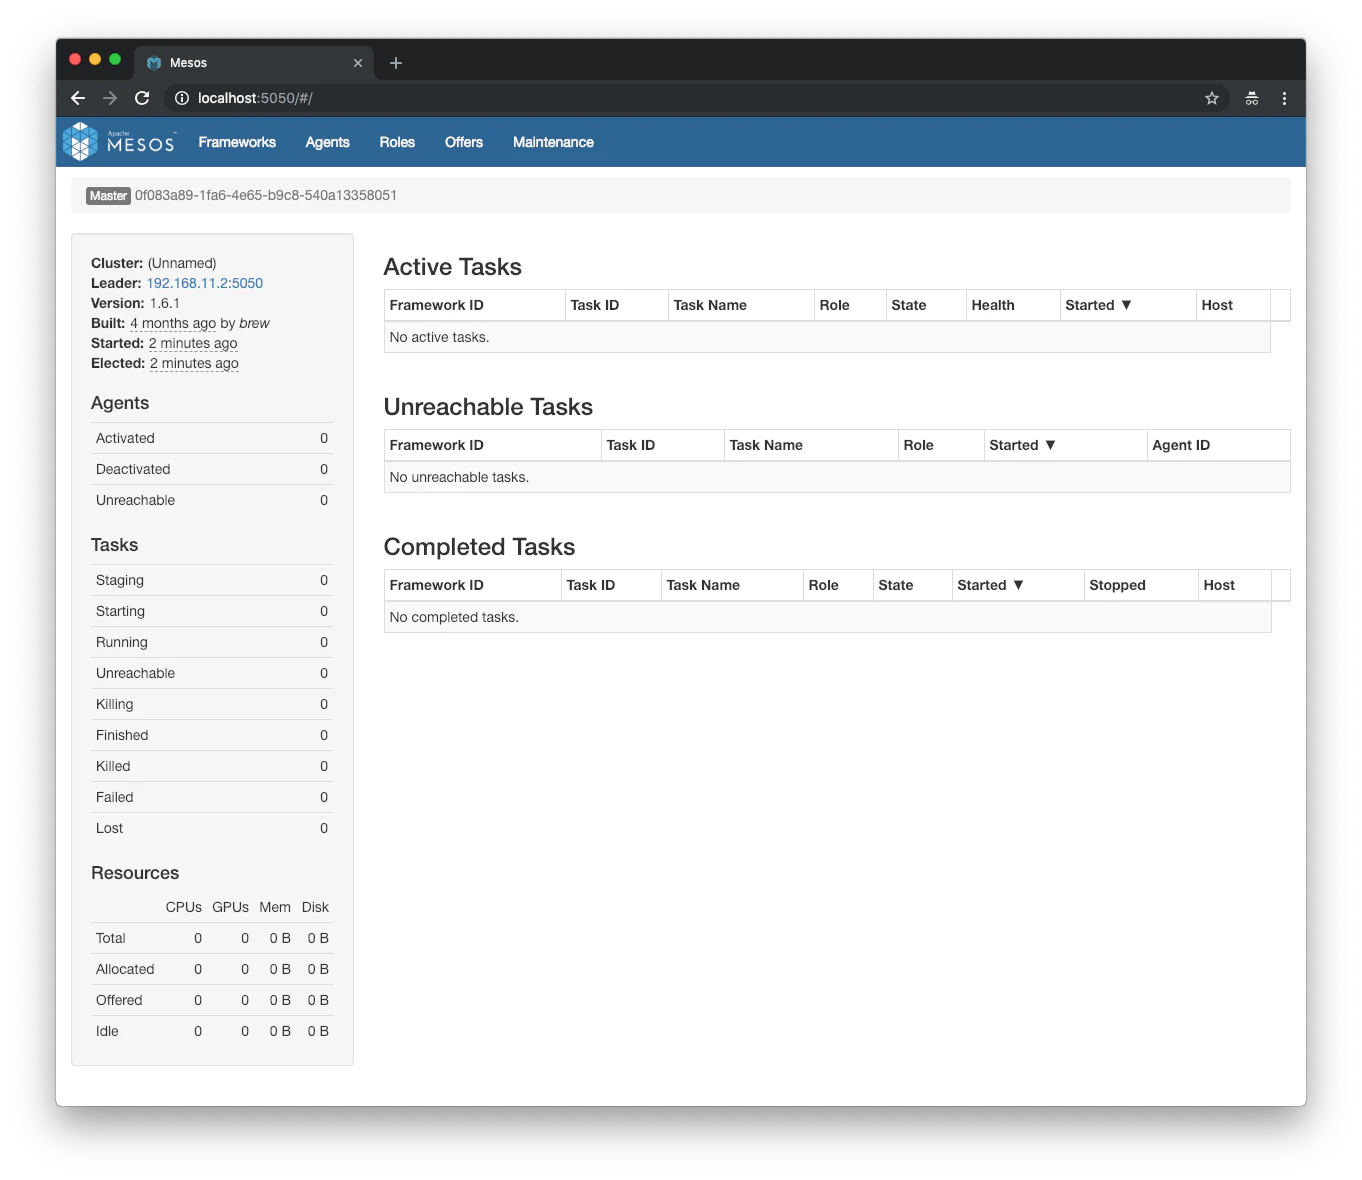Select the 'No active tasks.' message
This screenshot has height=1180, width=1362.
[x=439, y=337]
